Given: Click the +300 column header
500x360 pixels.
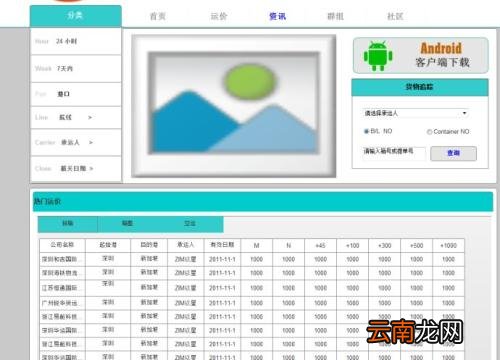Looking at the screenshot, I should [x=384, y=246].
